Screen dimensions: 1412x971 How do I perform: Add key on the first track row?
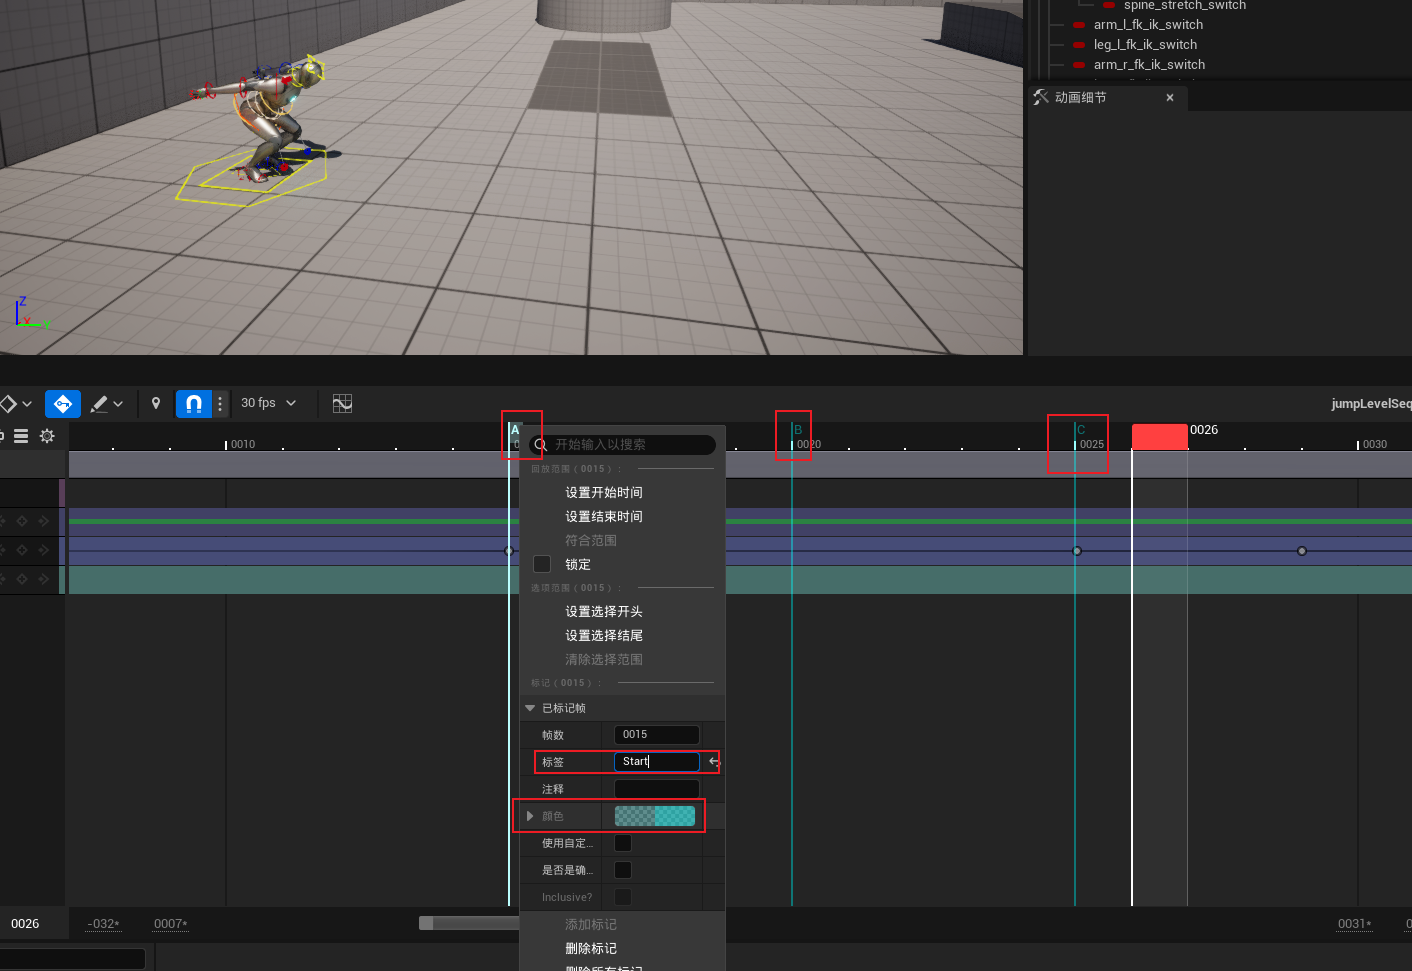click(x=22, y=521)
